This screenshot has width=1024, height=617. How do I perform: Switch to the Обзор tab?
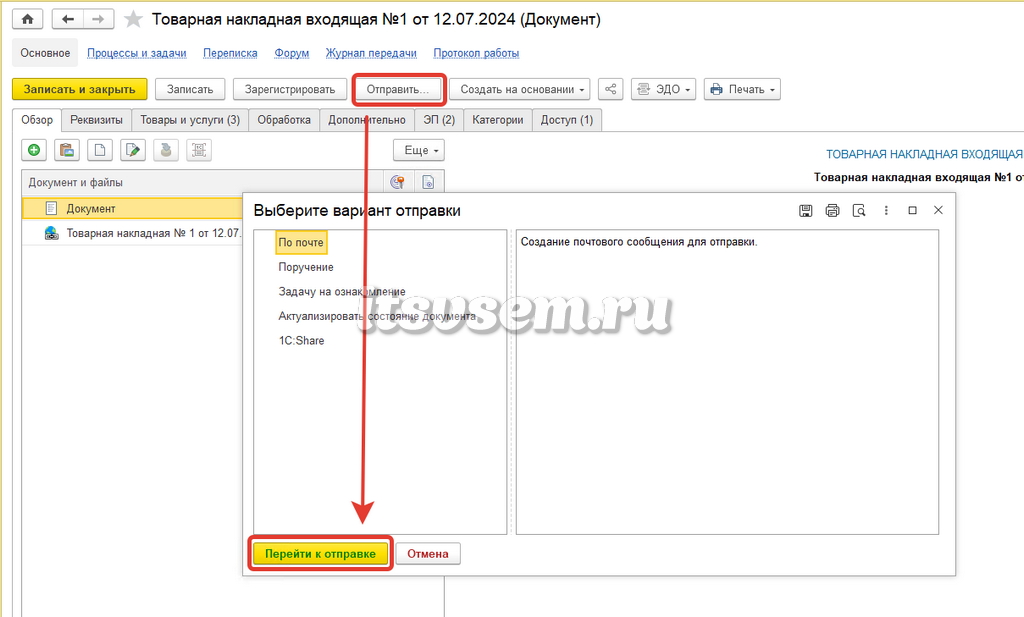(37, 120)
